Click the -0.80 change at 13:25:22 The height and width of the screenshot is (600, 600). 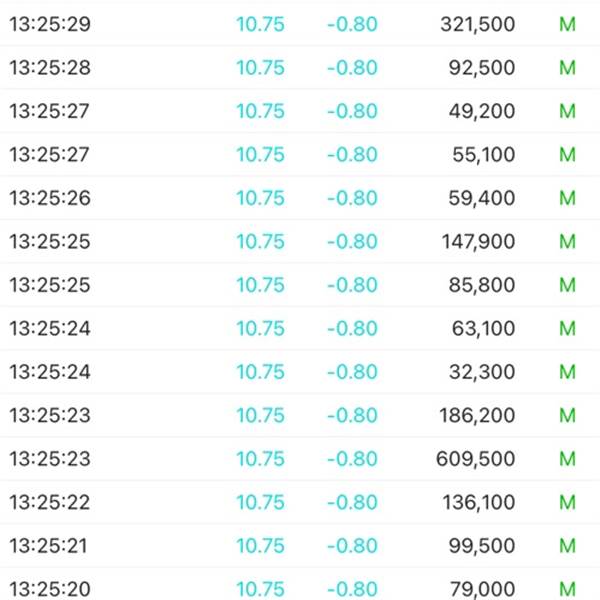pyautogui.click(x=352, y=502)
